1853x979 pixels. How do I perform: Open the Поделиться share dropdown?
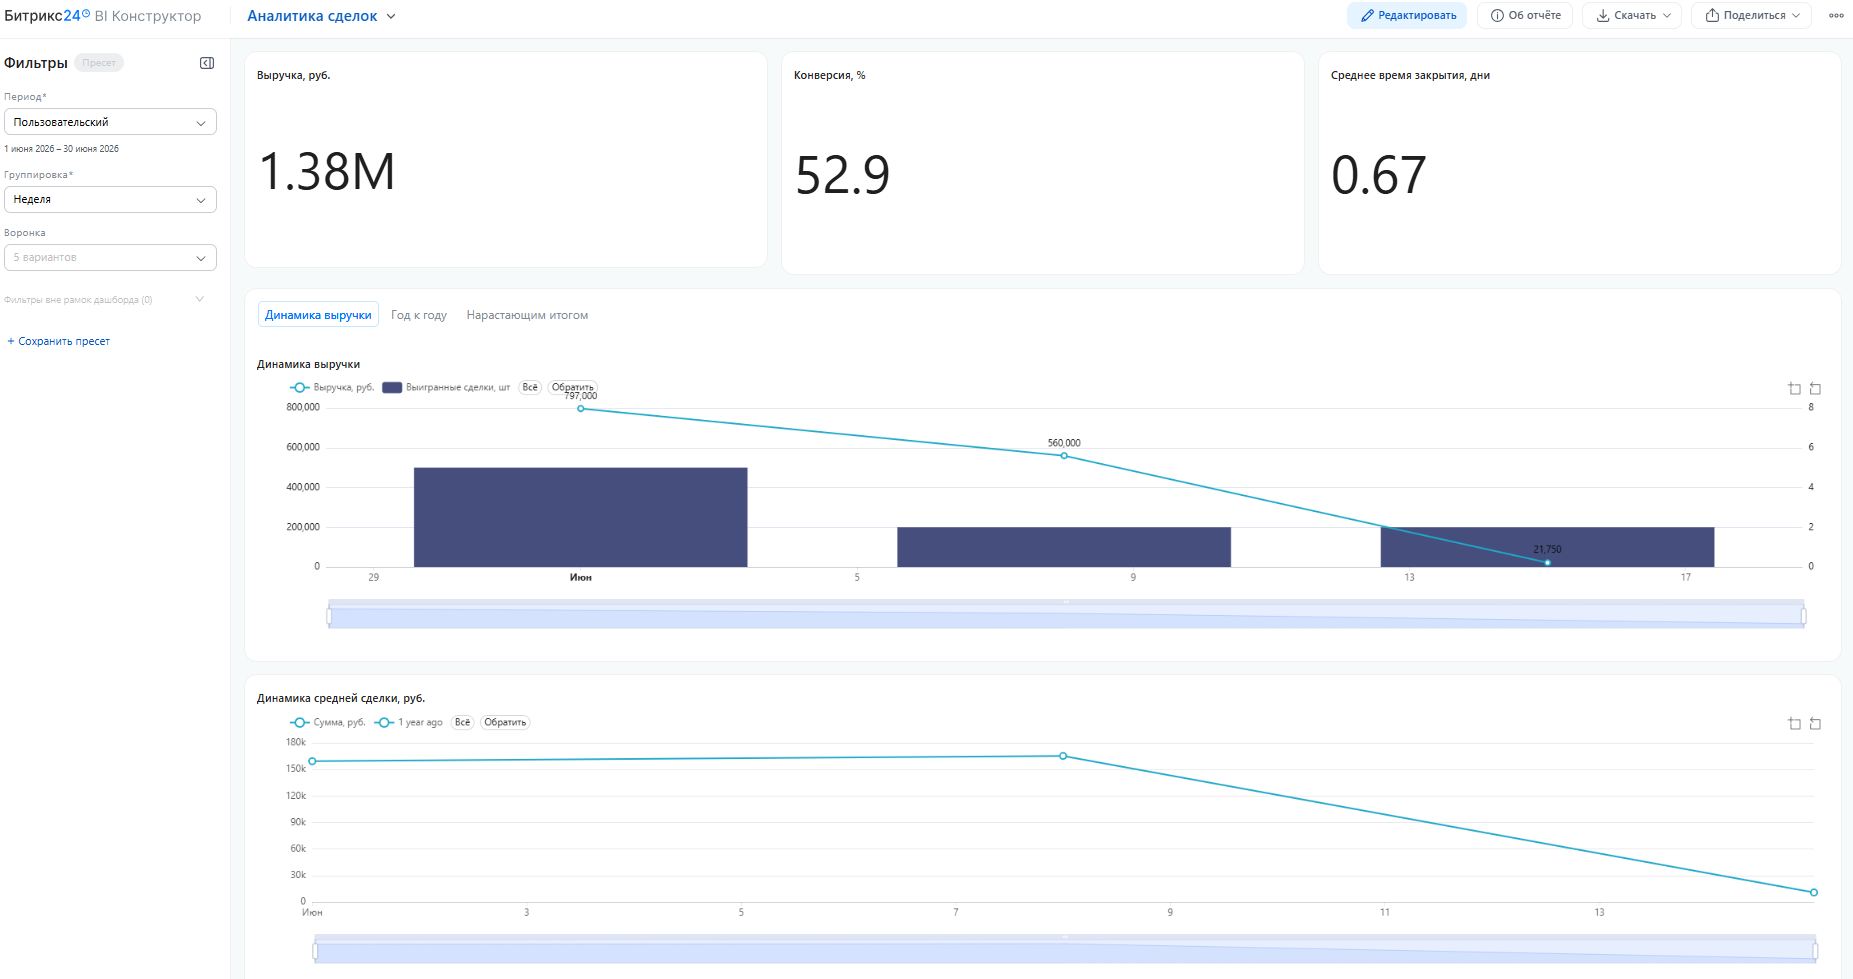click(1751, 16)
